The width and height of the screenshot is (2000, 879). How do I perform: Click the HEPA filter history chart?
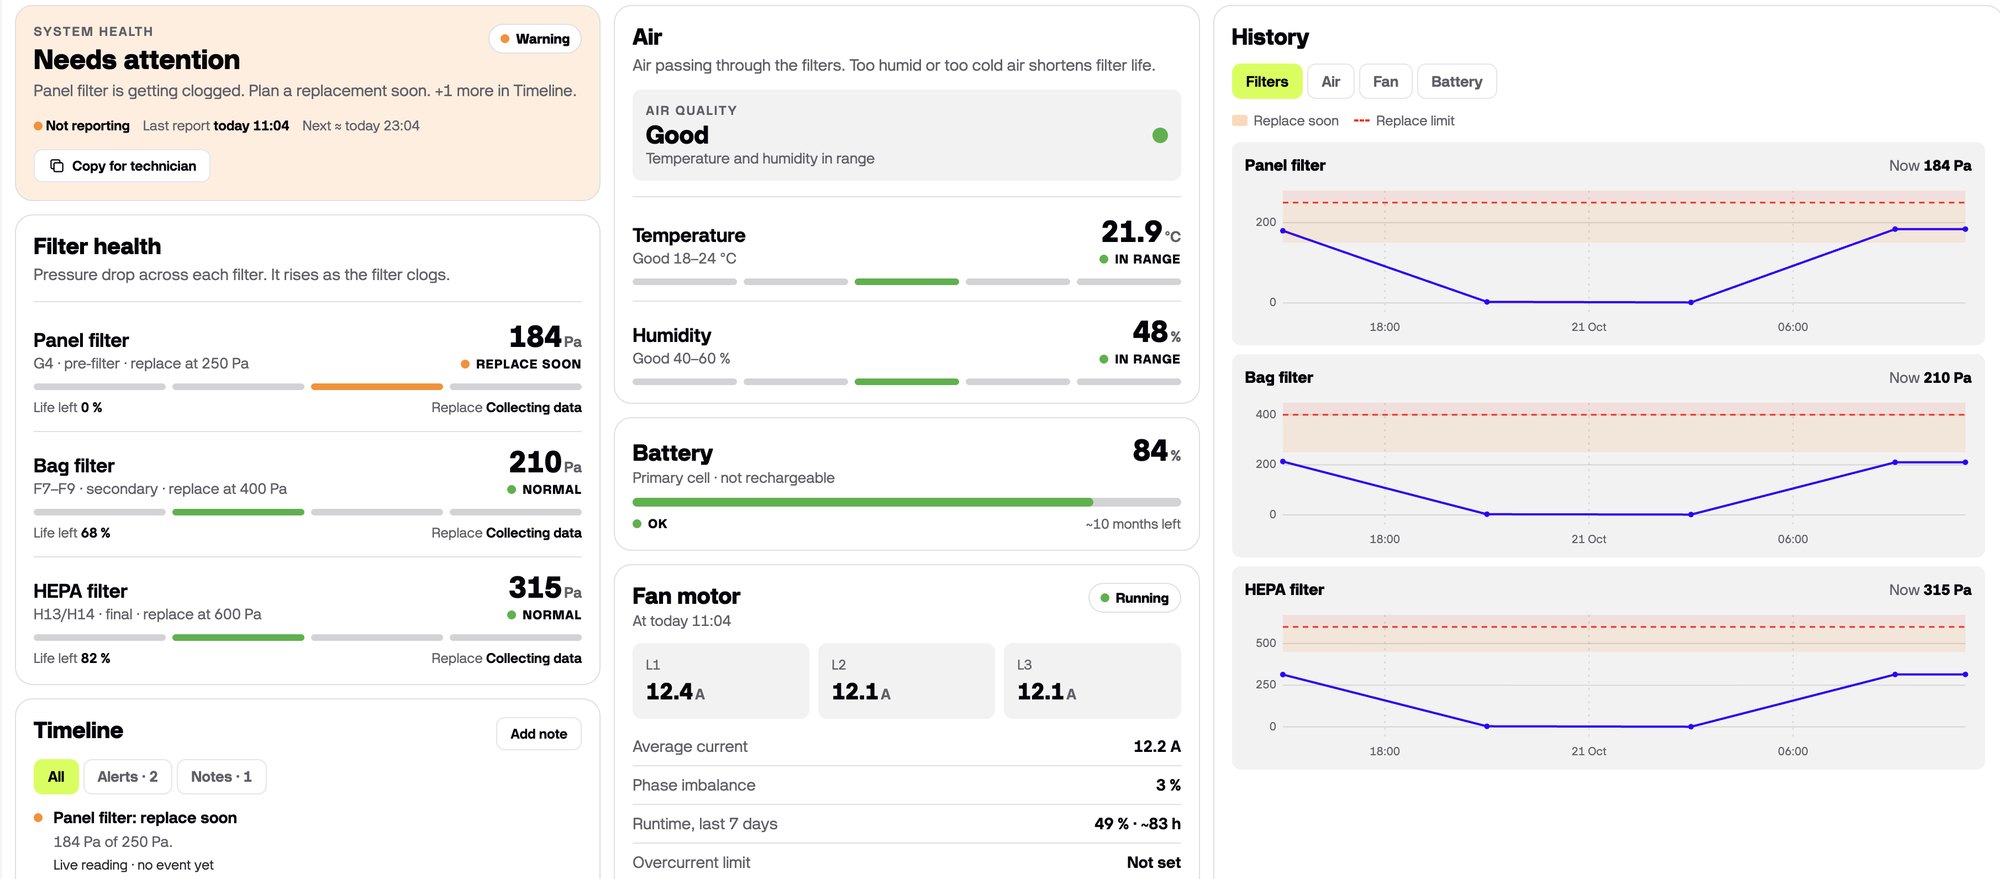(1608, 668)
